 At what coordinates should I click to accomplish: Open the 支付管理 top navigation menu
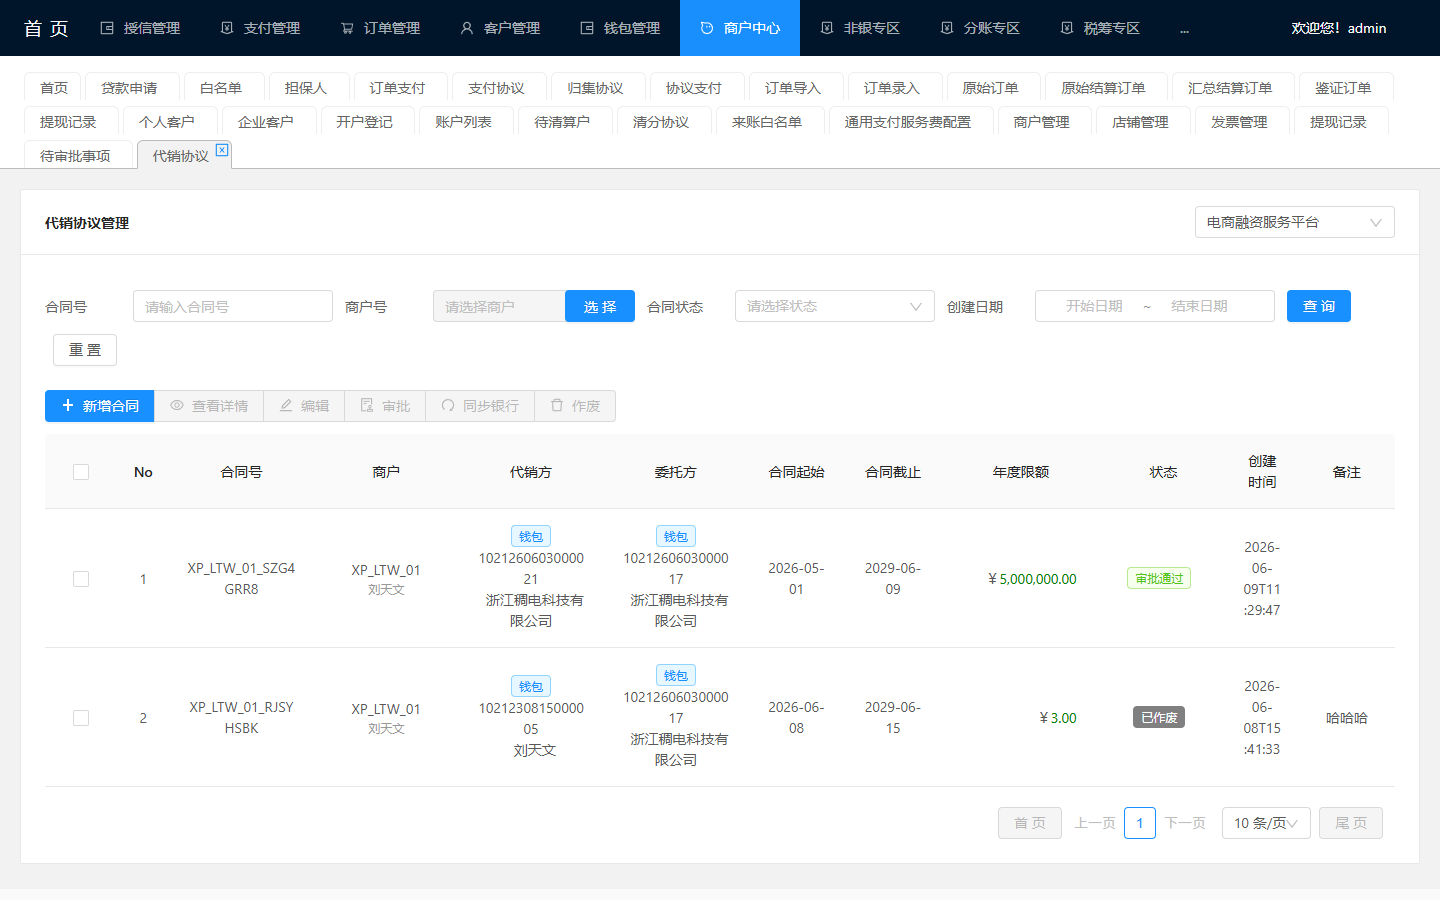(260, 28)
